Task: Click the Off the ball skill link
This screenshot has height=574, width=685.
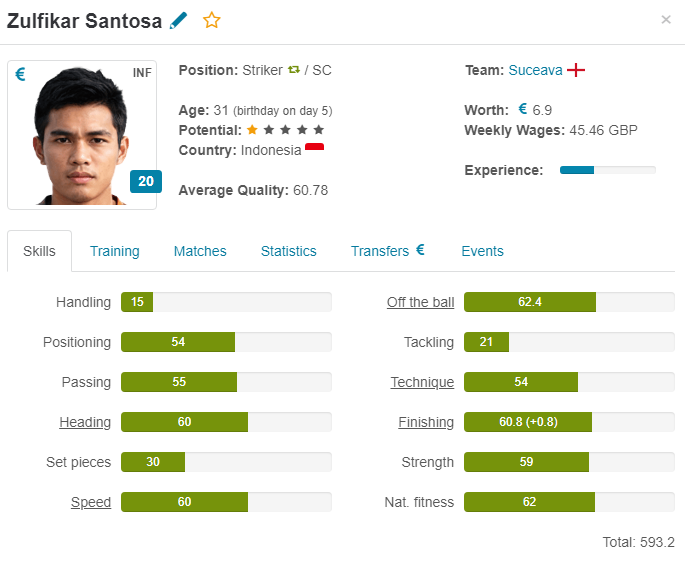Action: (420, 302)
